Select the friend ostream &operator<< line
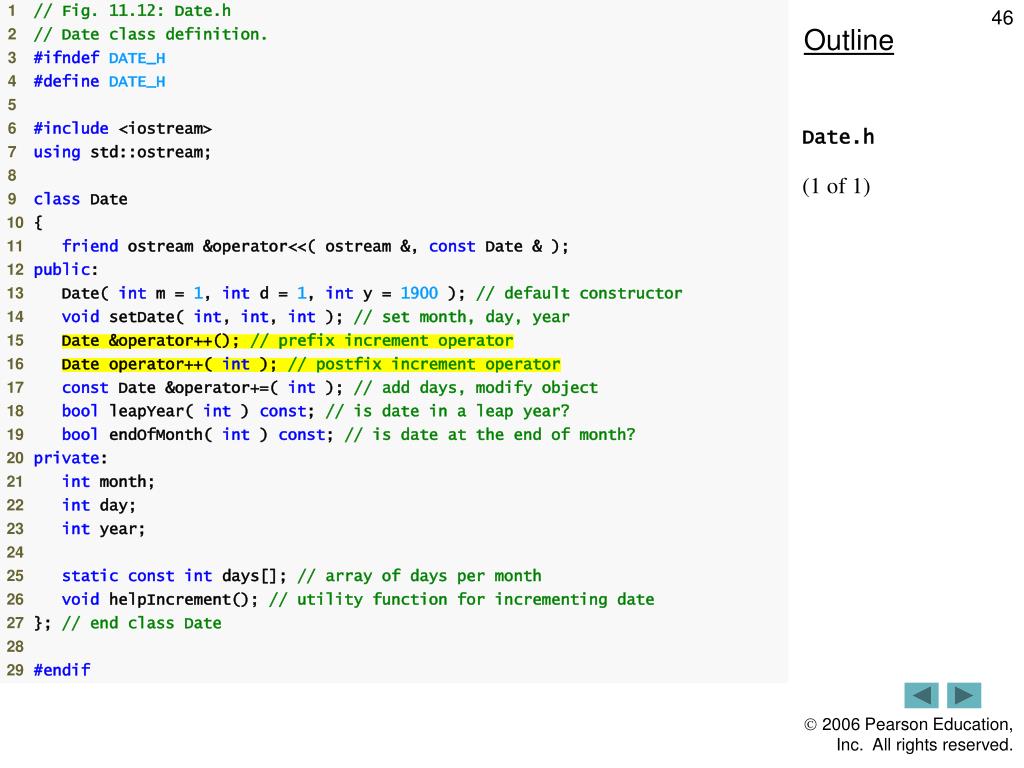 (x=315, y=246)
